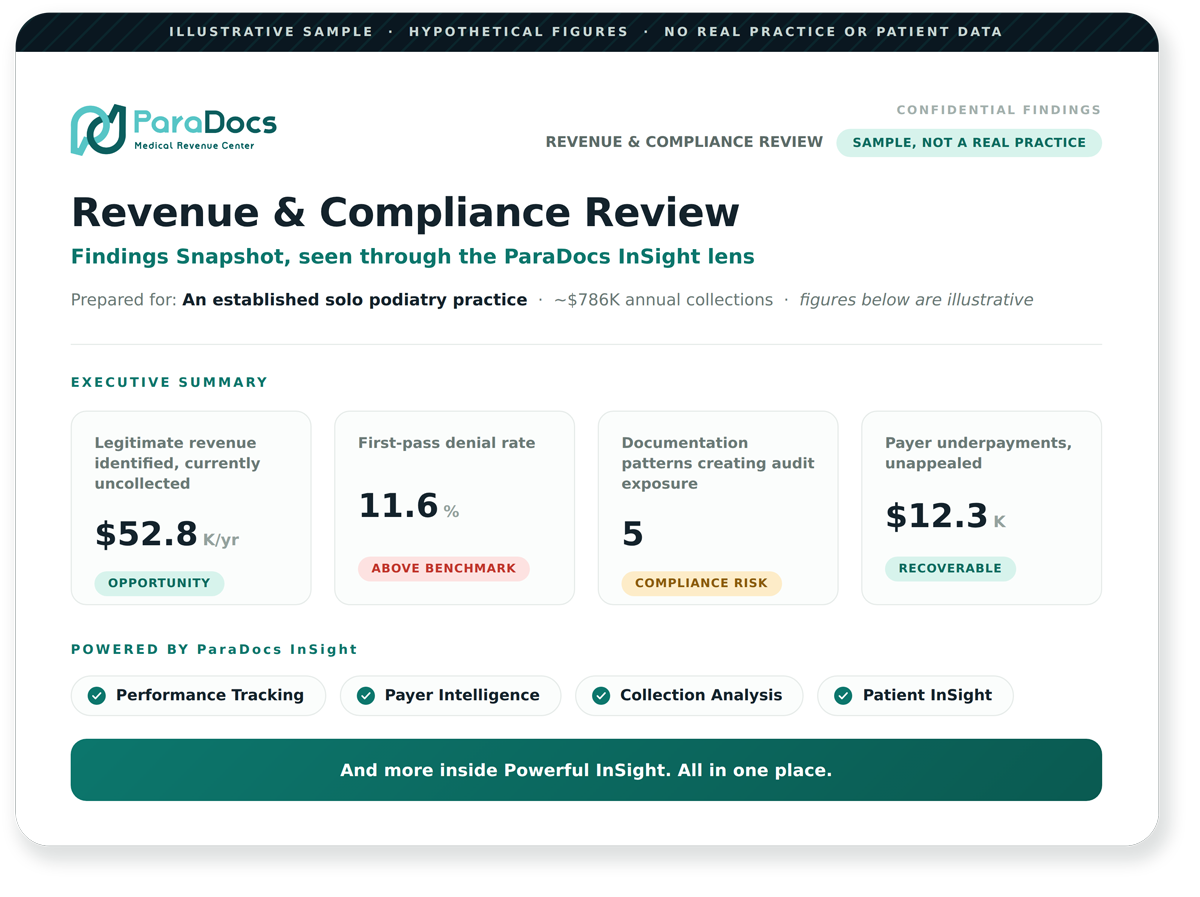Select the Performance Tracking pill

tap(198, 696)
